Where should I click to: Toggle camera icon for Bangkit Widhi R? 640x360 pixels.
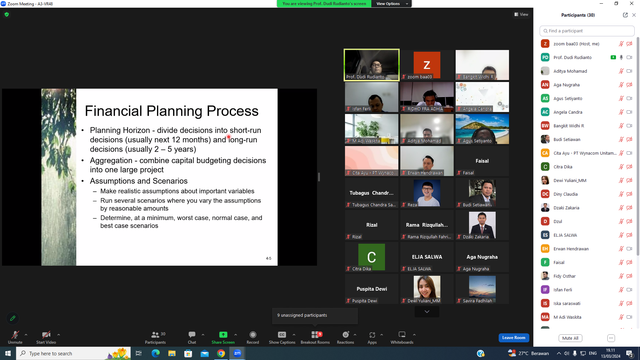629,126
